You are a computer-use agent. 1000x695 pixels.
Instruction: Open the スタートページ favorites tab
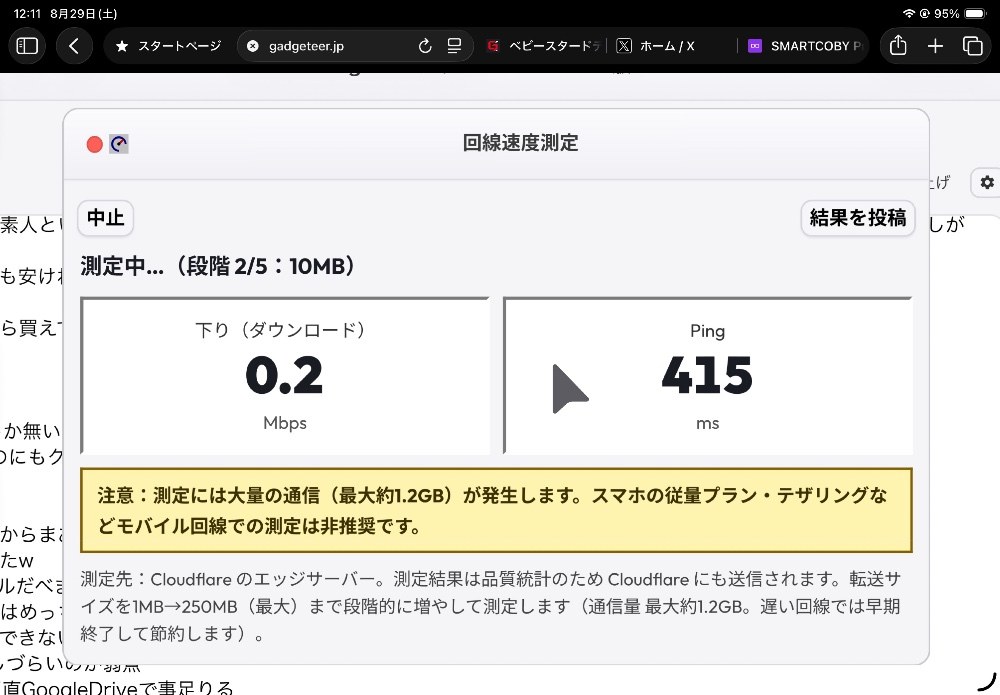tap(168, 46)
